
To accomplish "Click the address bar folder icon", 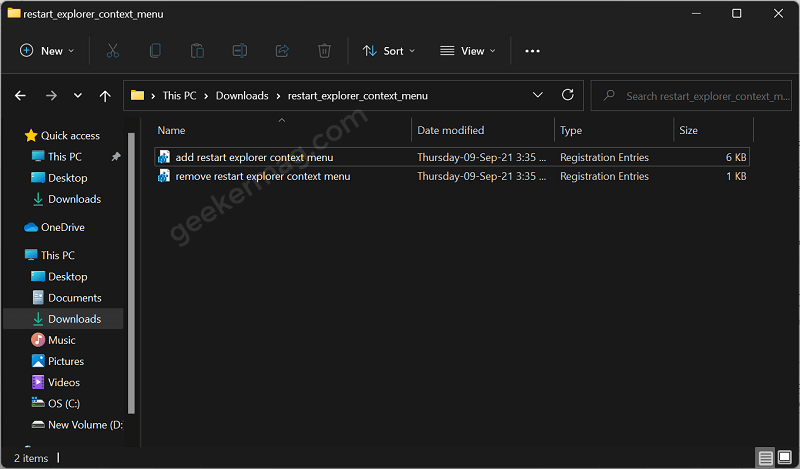I will (x=137, y=95).
